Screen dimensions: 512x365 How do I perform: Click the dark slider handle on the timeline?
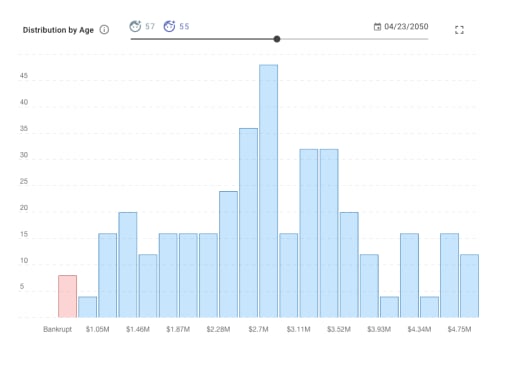point(277,39)
